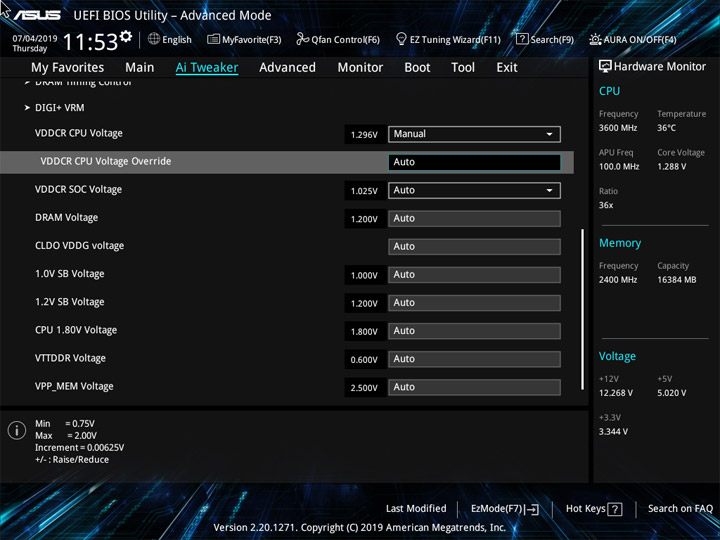Click the globe language icon
Screen dimensions: 720x540
point(154,39)
